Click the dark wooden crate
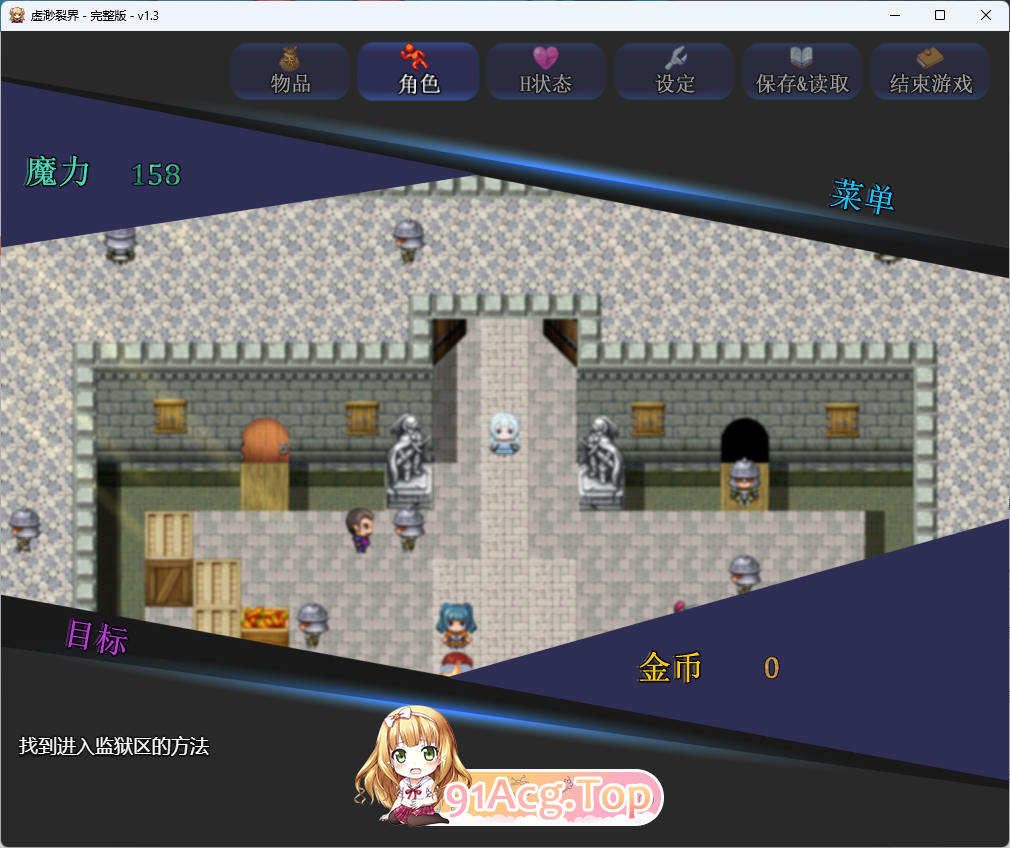 point(168,583)
